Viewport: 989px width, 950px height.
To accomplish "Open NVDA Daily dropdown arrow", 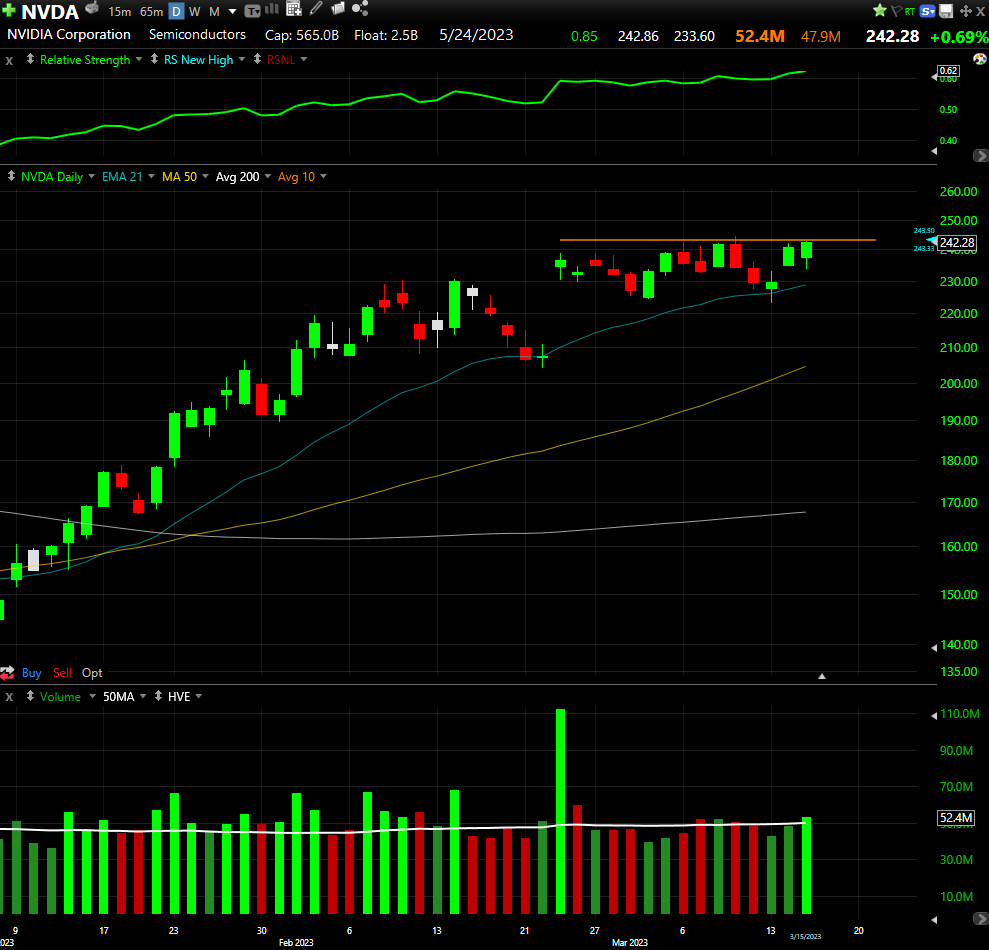I will tap(91, 176).
